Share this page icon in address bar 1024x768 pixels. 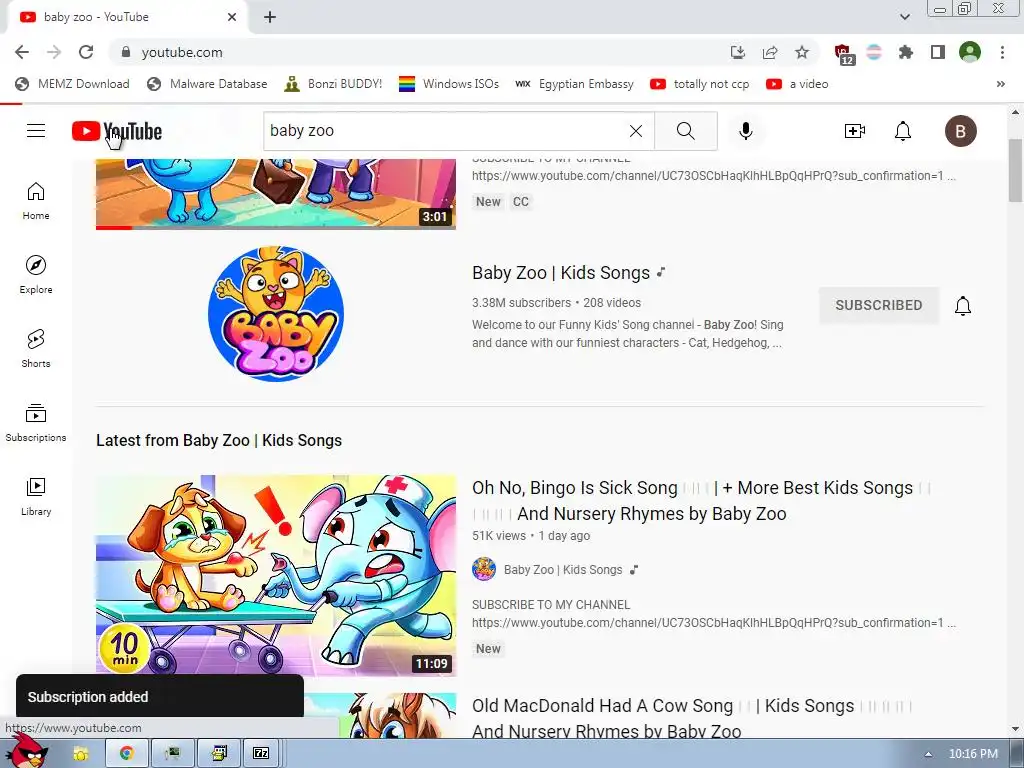click(x=770, y=52)
